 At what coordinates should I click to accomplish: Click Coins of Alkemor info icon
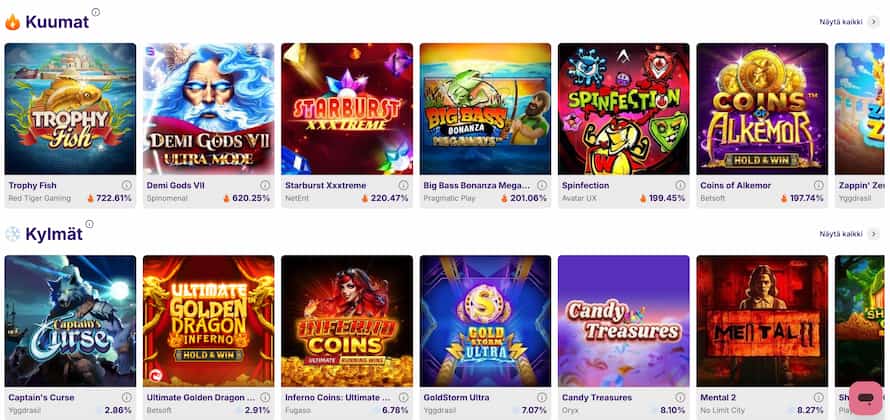(818, 185)
